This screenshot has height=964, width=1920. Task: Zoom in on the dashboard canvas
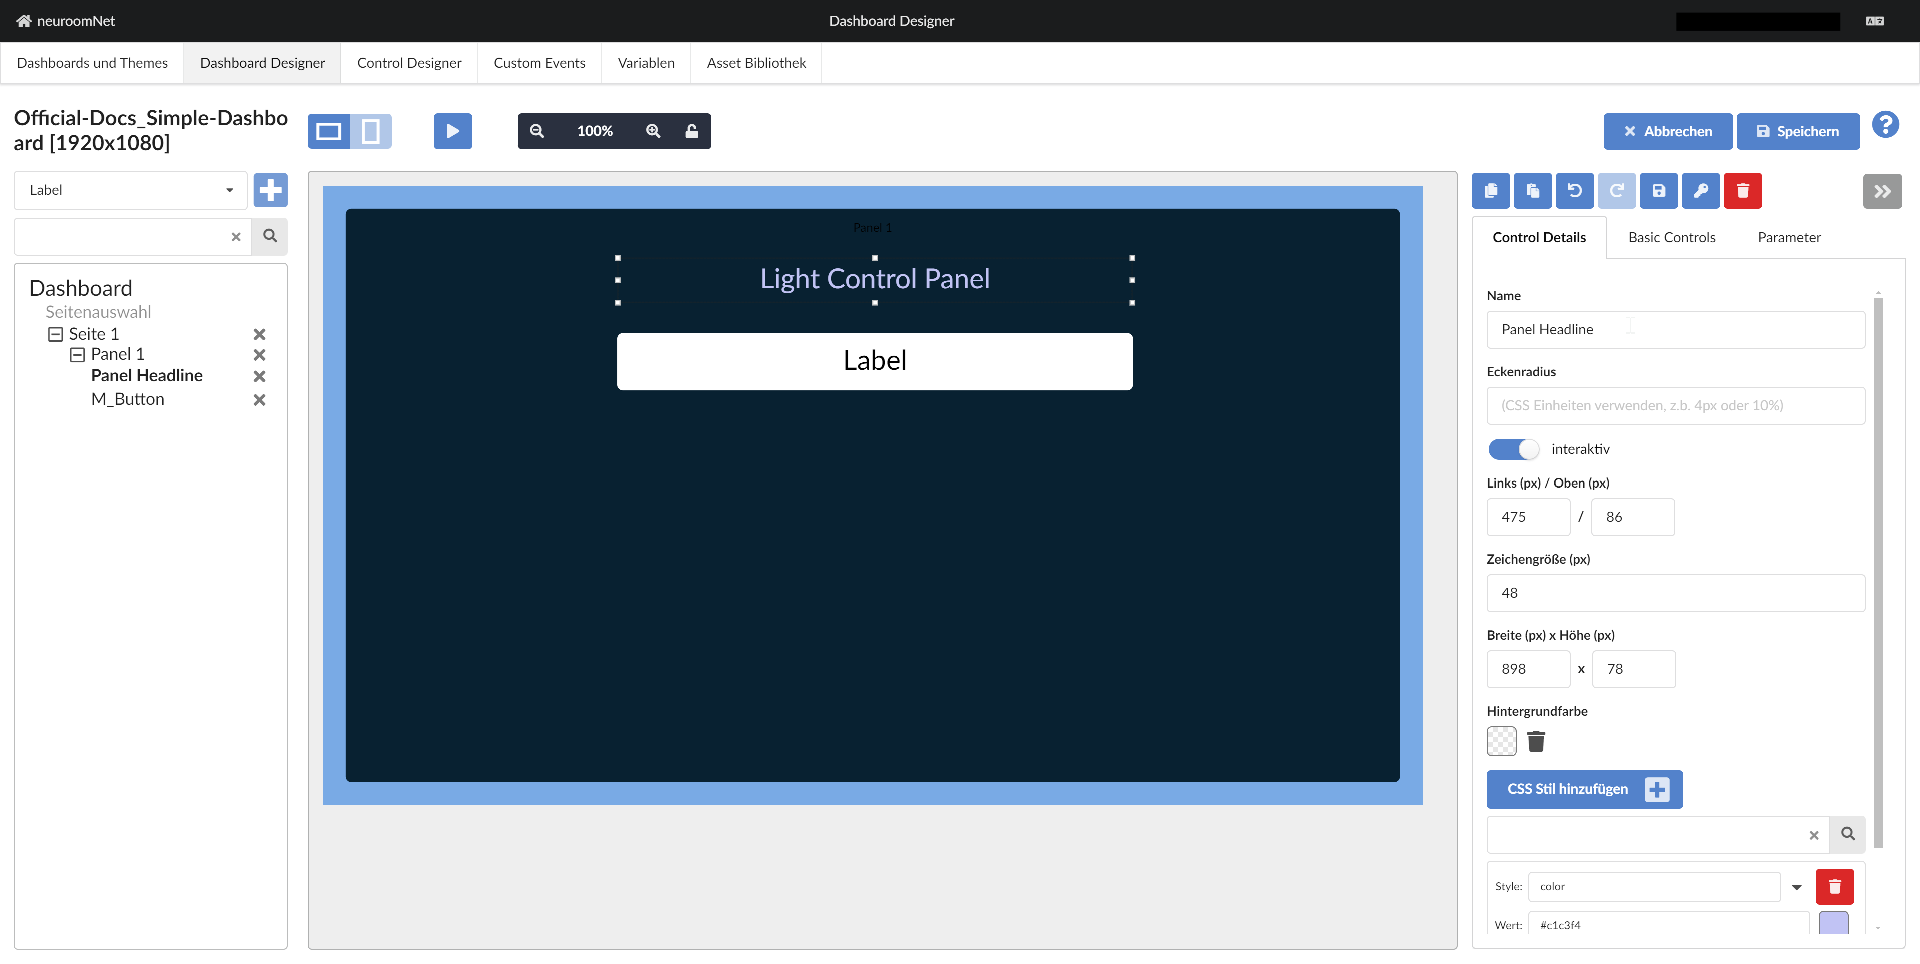(654, 130)
